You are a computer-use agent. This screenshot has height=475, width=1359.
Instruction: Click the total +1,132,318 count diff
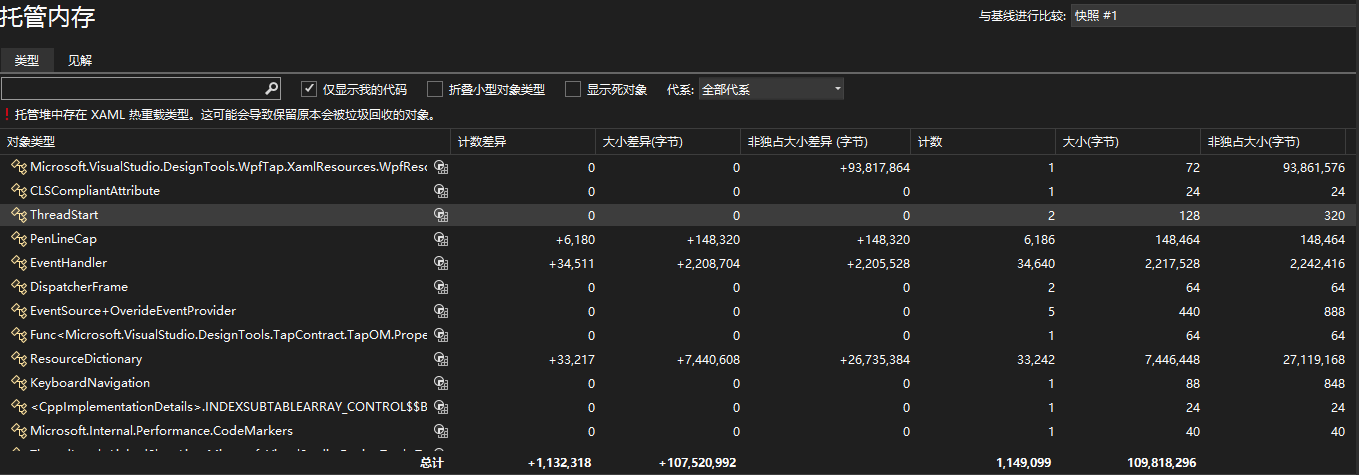560,463
